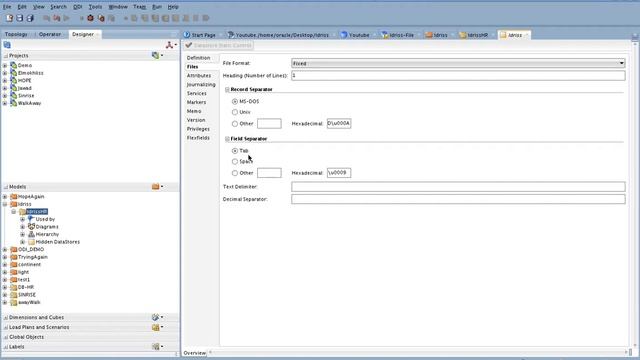Open the Privileges side tab
The image size is (640, 360).
pyautogui.click(x=198, y=129)
